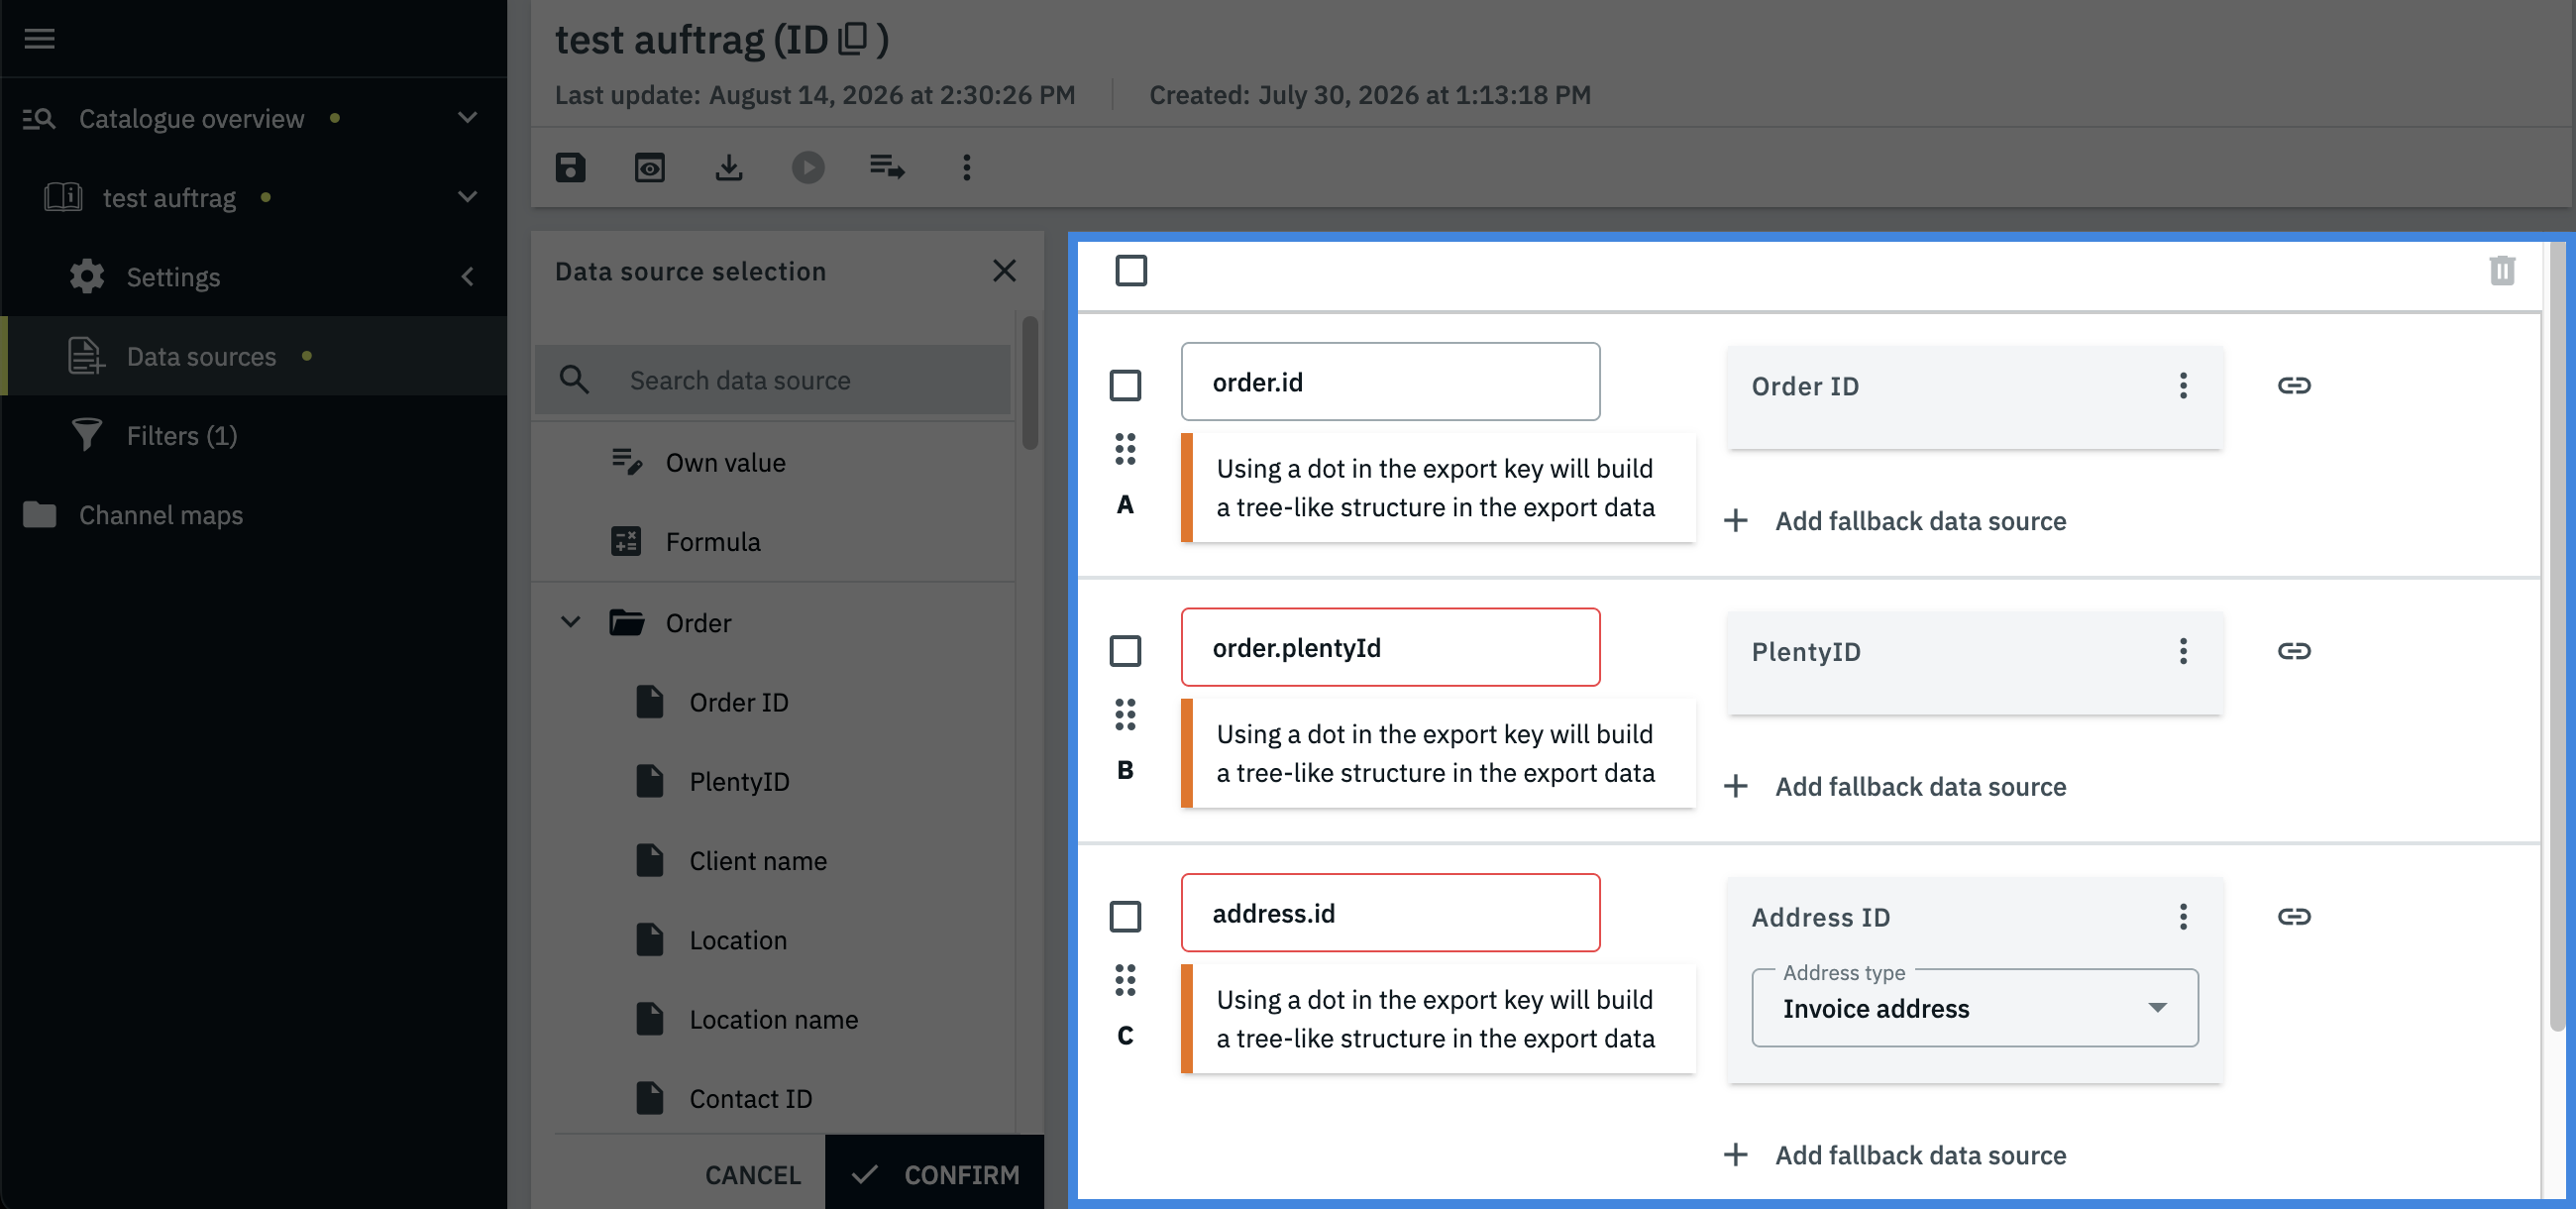2576x1209 pixels.
Task: Open the hamburger navigation menu
Action: (x=39, y=38)
